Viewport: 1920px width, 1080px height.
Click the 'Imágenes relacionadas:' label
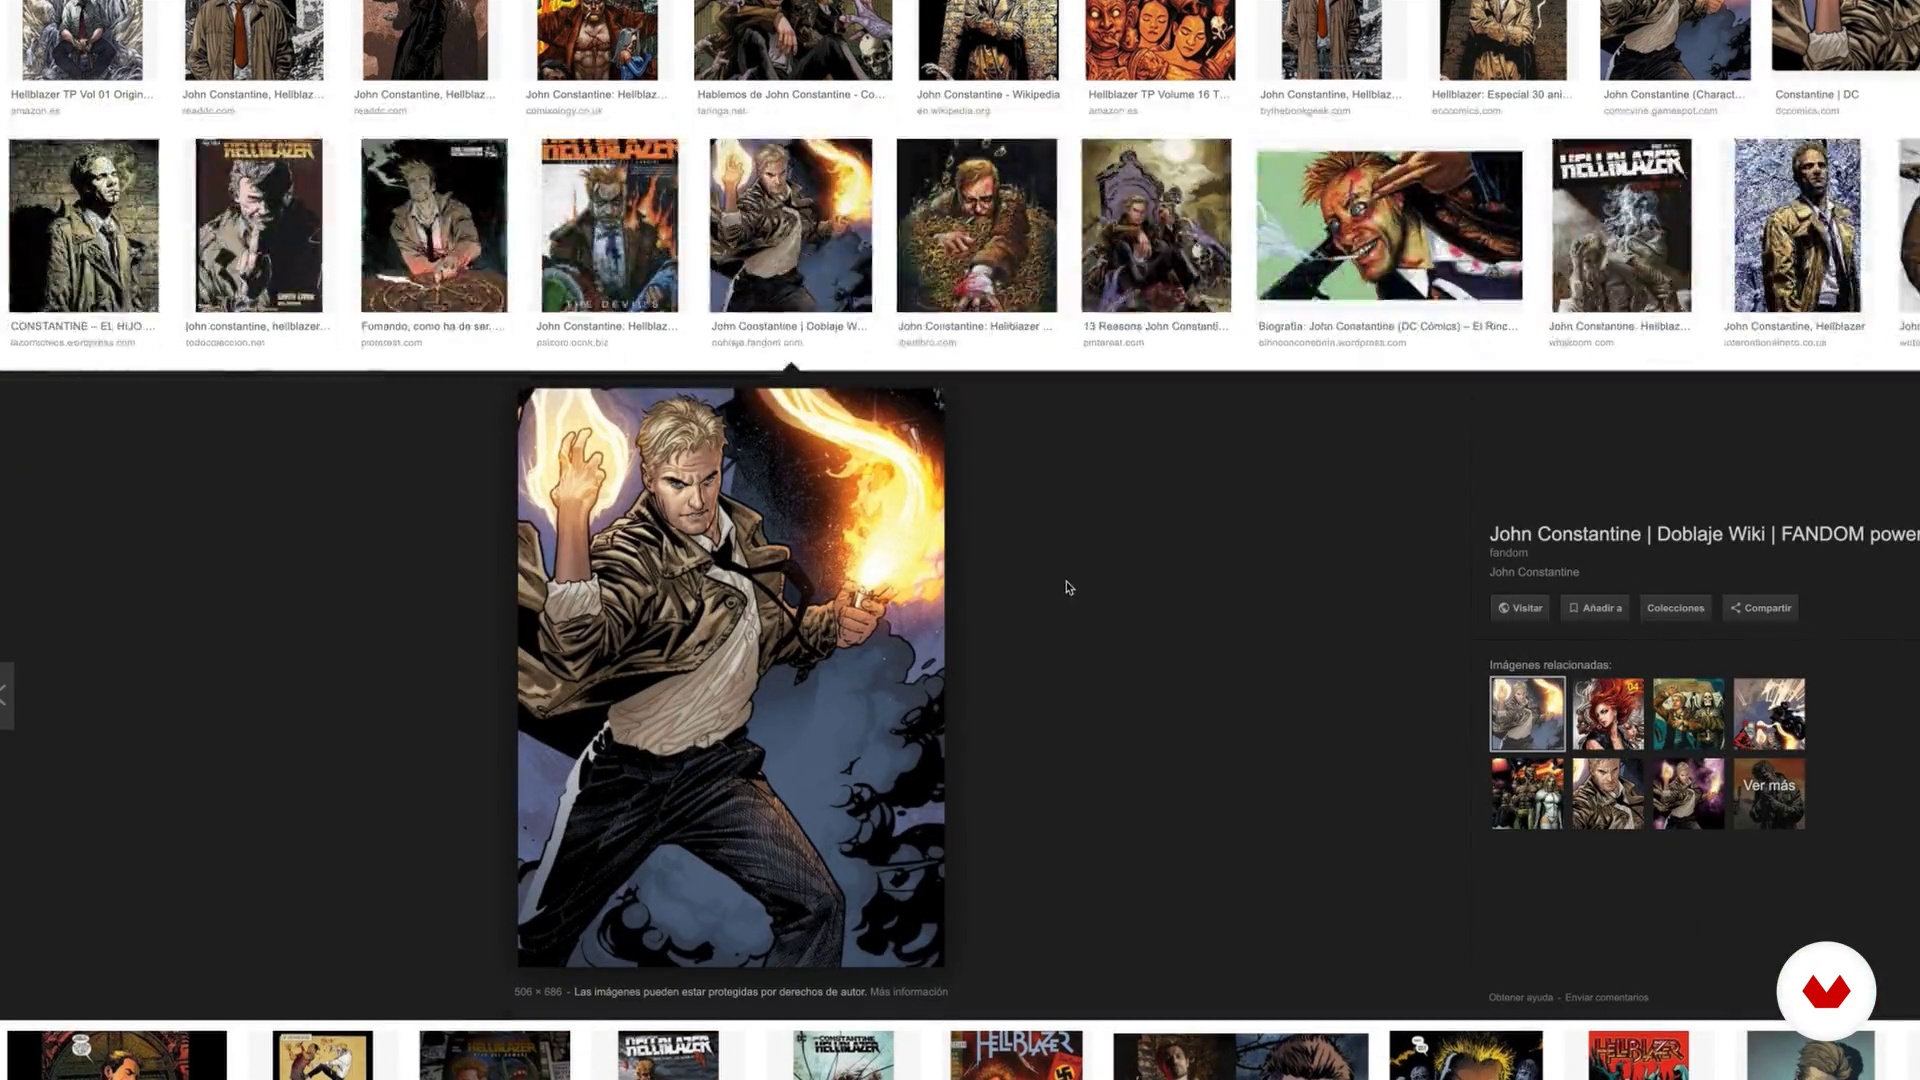(x=1550, y=665)
